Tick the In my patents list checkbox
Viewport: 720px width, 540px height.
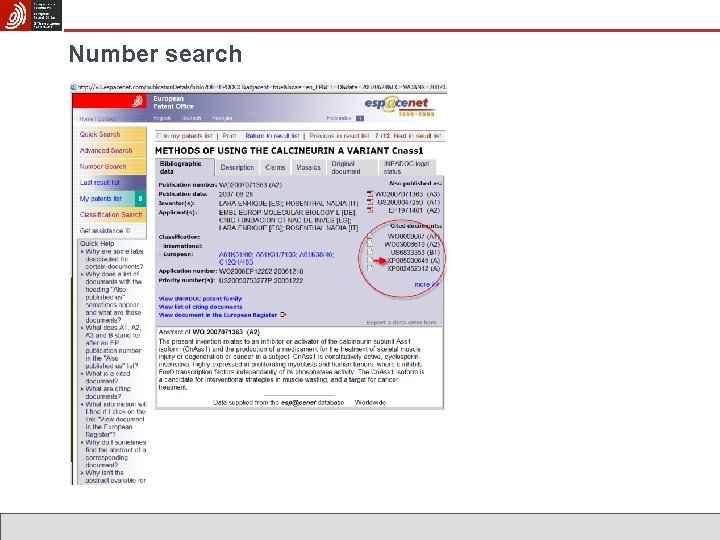[x=159, y=136]
